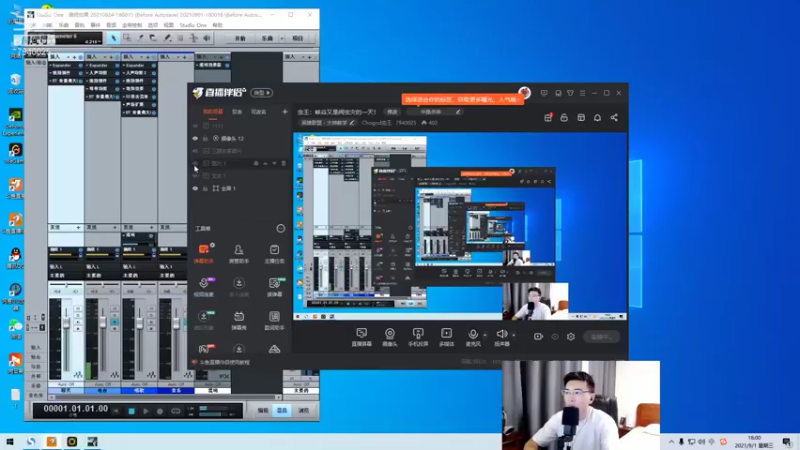Select the Listen speaker tool in Studio One
800x450 pixels.
(x=207, y=38)
